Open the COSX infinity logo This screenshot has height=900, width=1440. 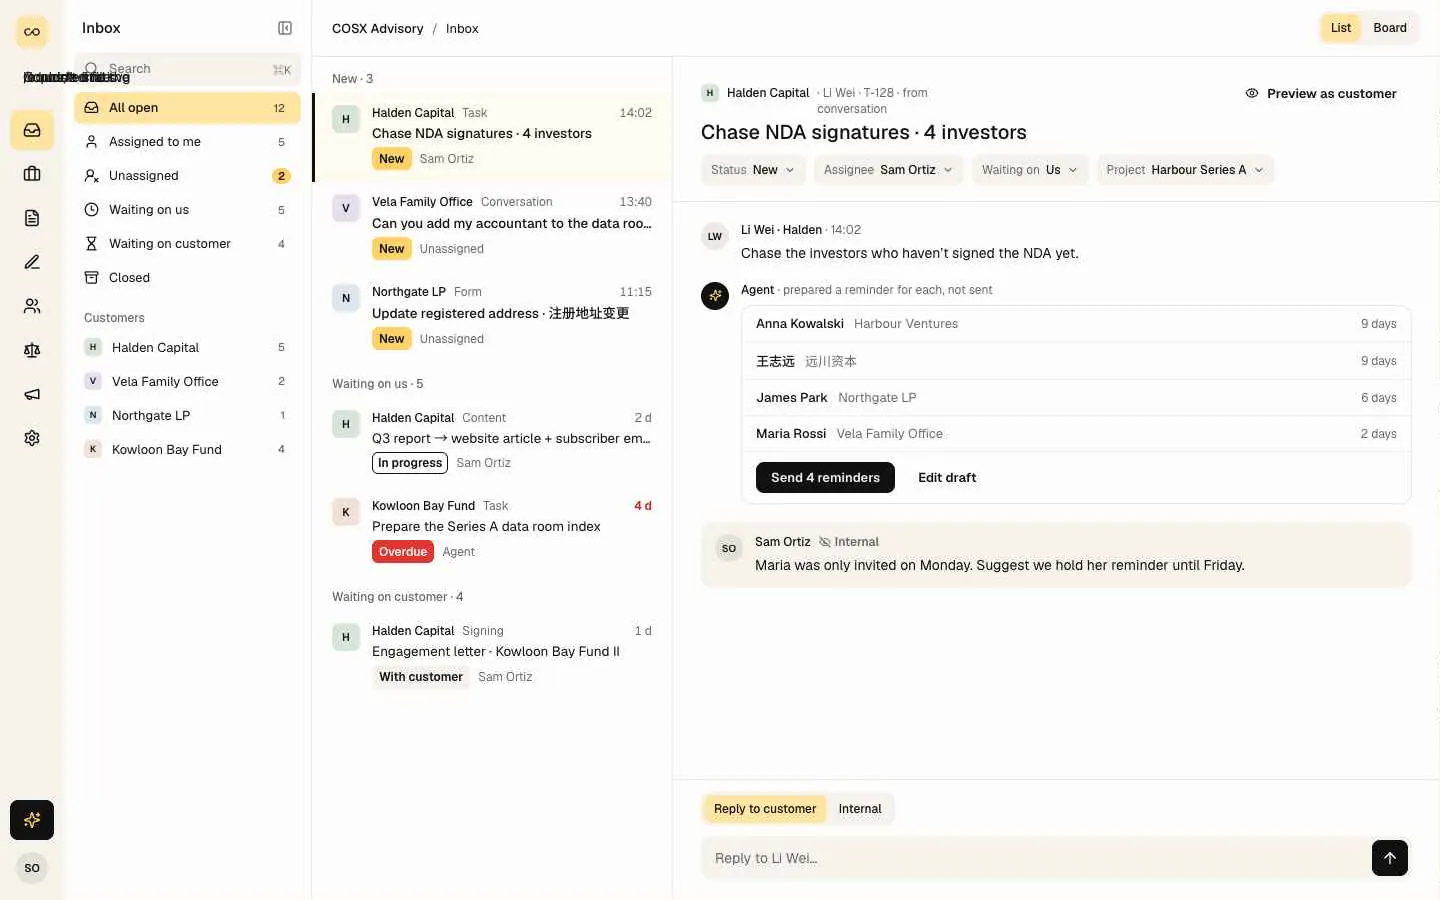[32, 32]
